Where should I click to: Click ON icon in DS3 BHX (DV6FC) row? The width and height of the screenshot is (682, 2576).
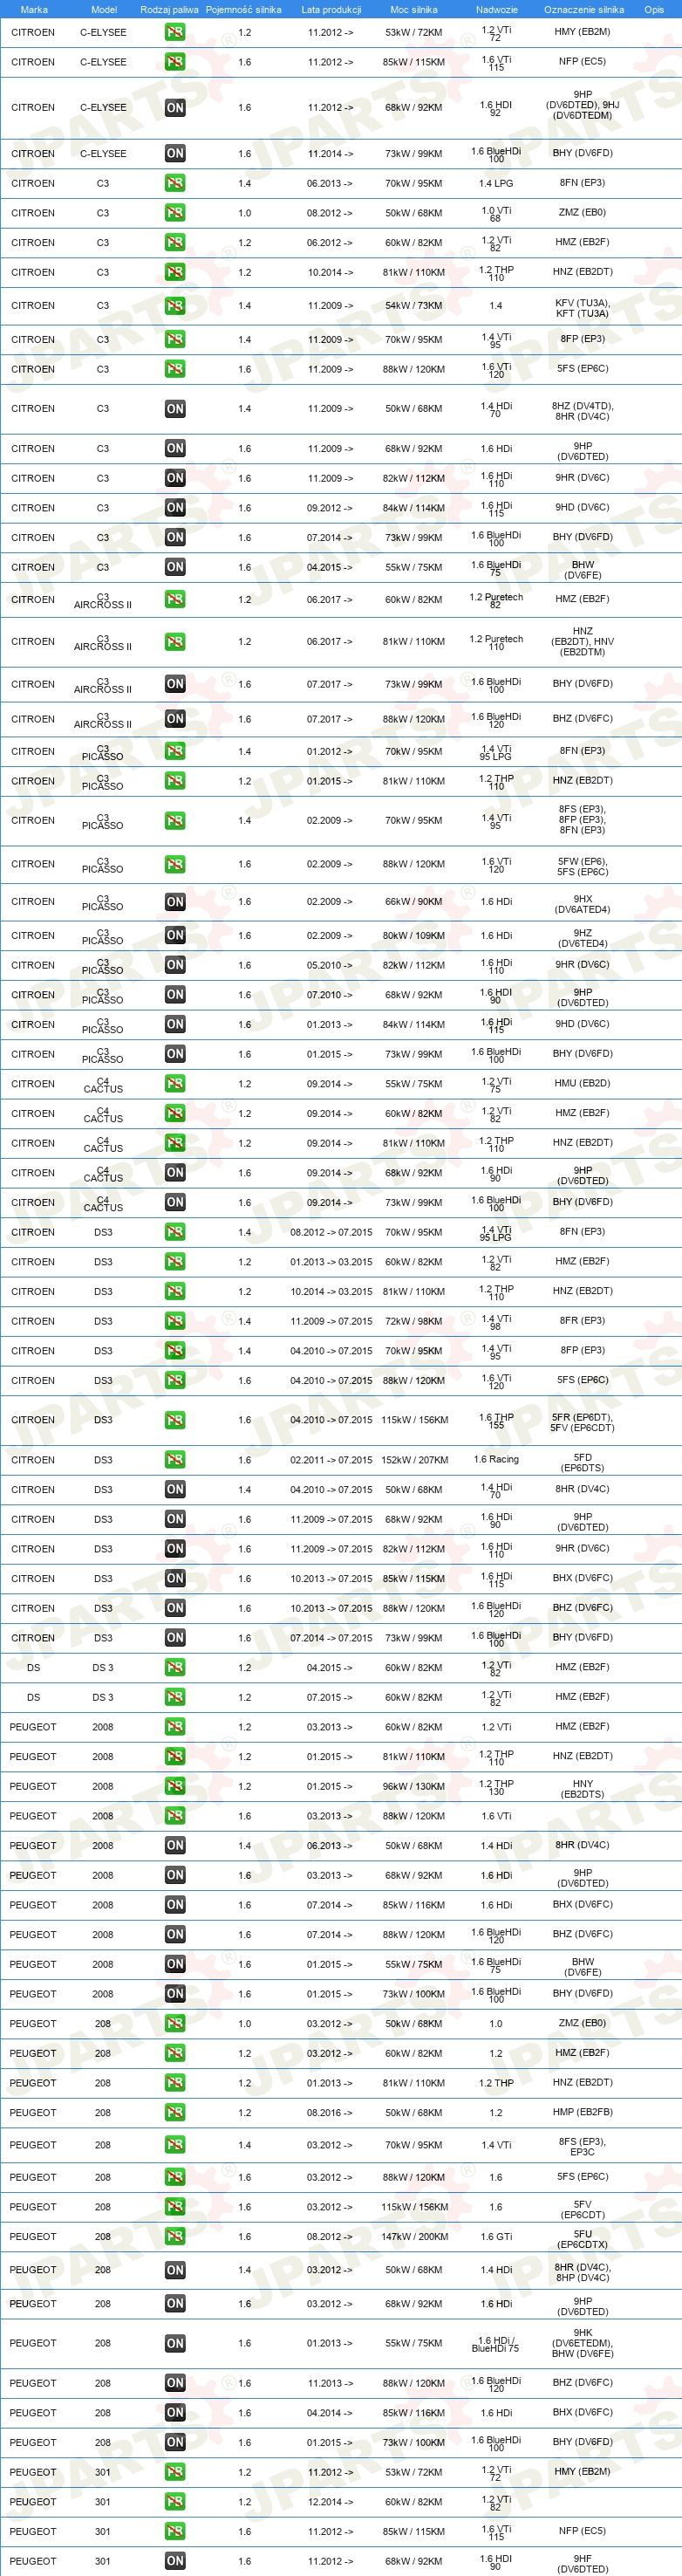click(175, 1579)
